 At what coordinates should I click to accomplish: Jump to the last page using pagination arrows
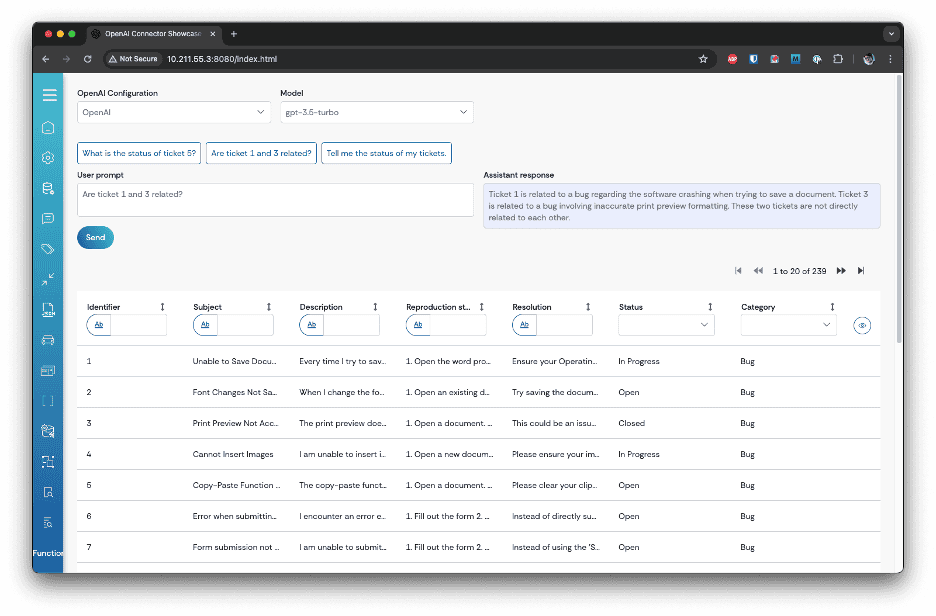pyautogui.click(x=861, y=270)
